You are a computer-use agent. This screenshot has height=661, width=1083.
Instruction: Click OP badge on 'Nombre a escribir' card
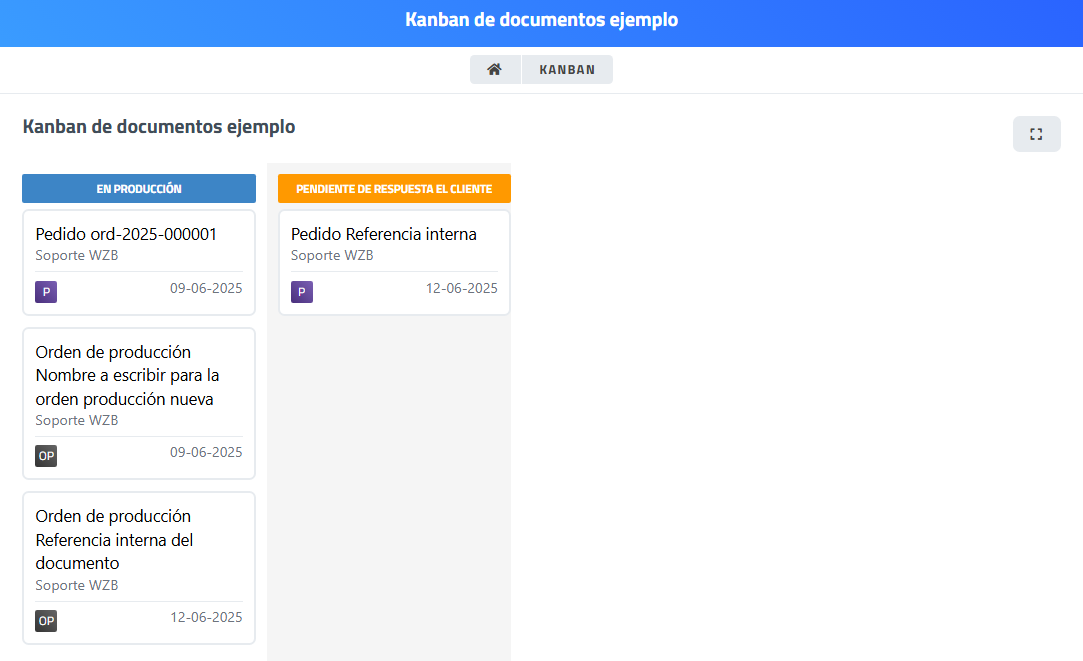tap(46, 456)
